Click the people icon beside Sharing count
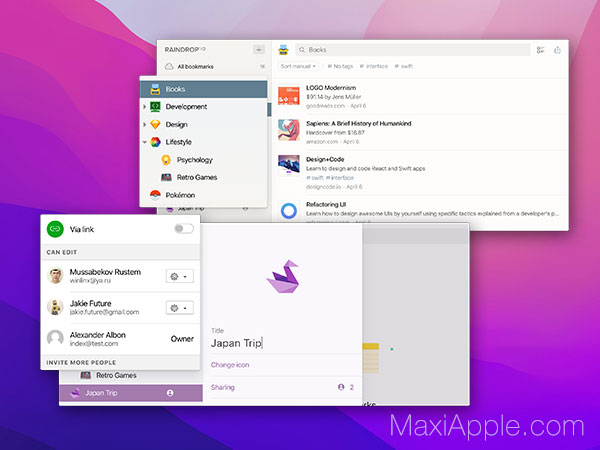This screenshot has width=600, height=450. click(x=341, y=387)
